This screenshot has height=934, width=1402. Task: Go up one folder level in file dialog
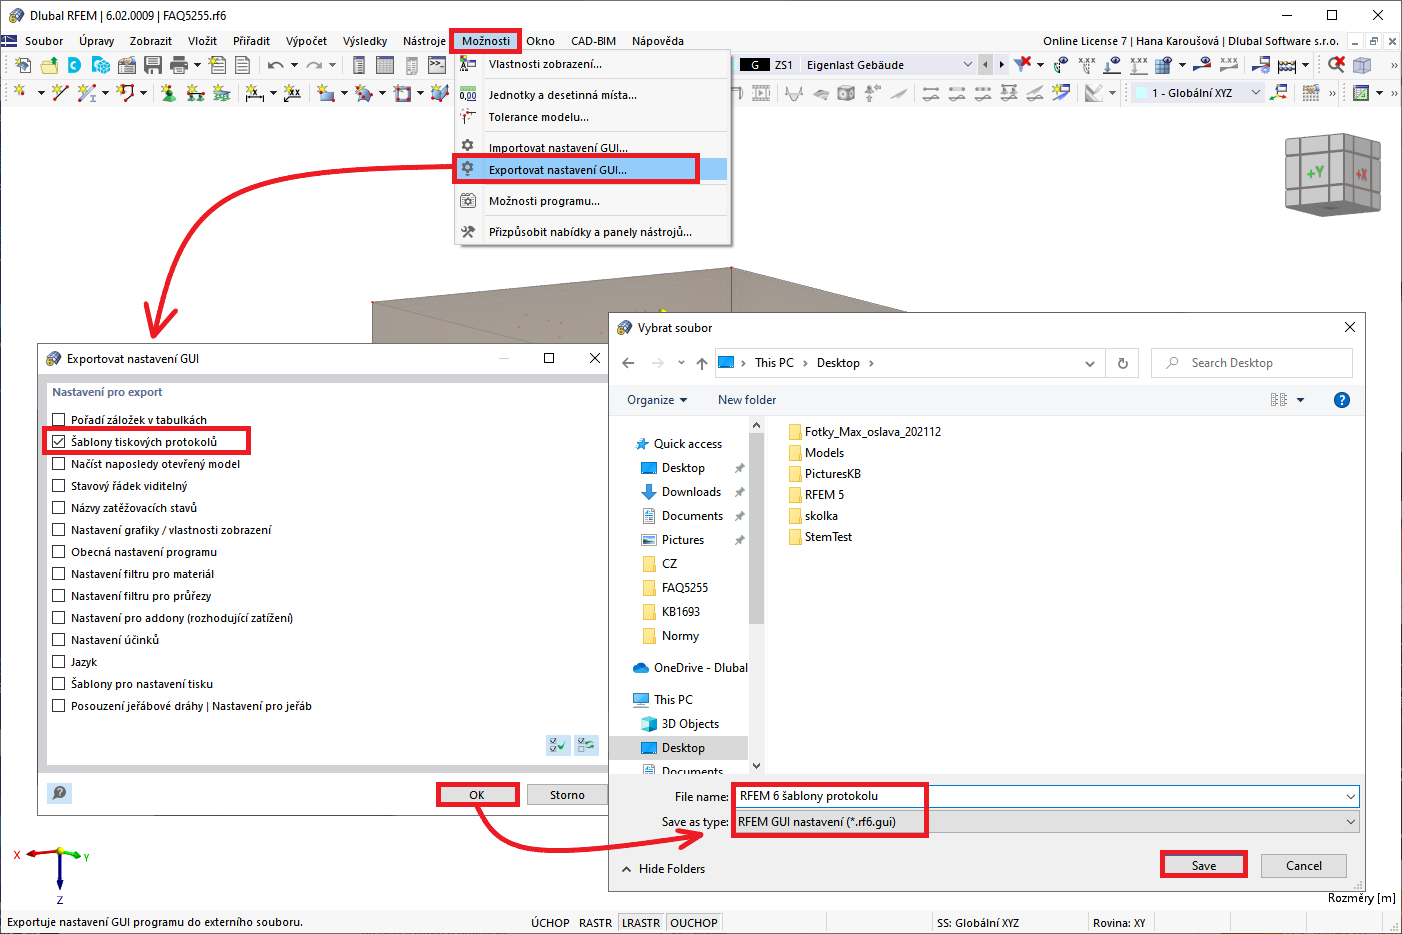point(702,363)
